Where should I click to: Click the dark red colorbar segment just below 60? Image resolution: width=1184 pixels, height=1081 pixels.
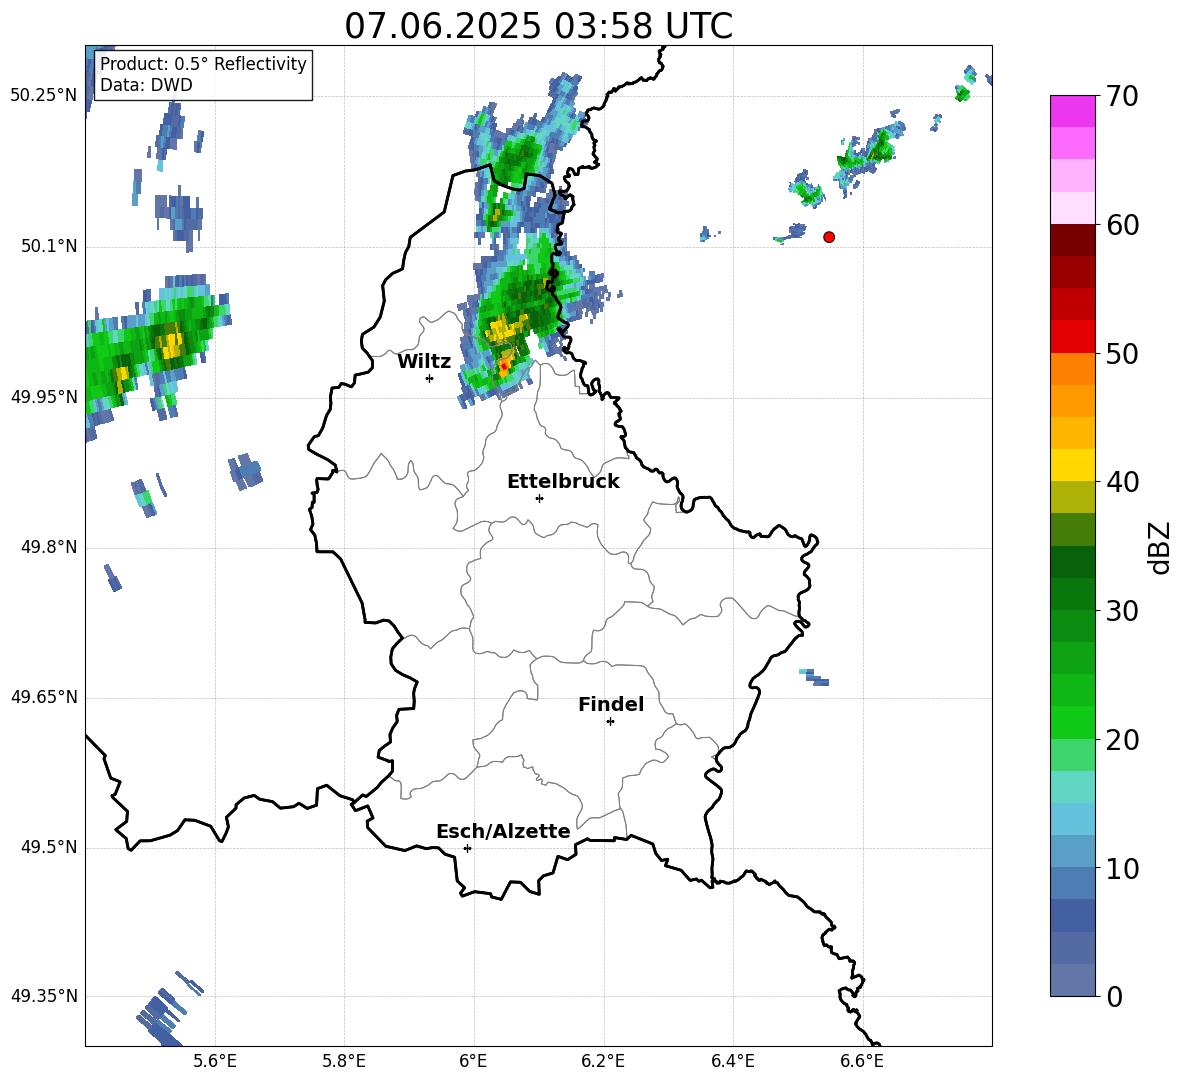1073,239
